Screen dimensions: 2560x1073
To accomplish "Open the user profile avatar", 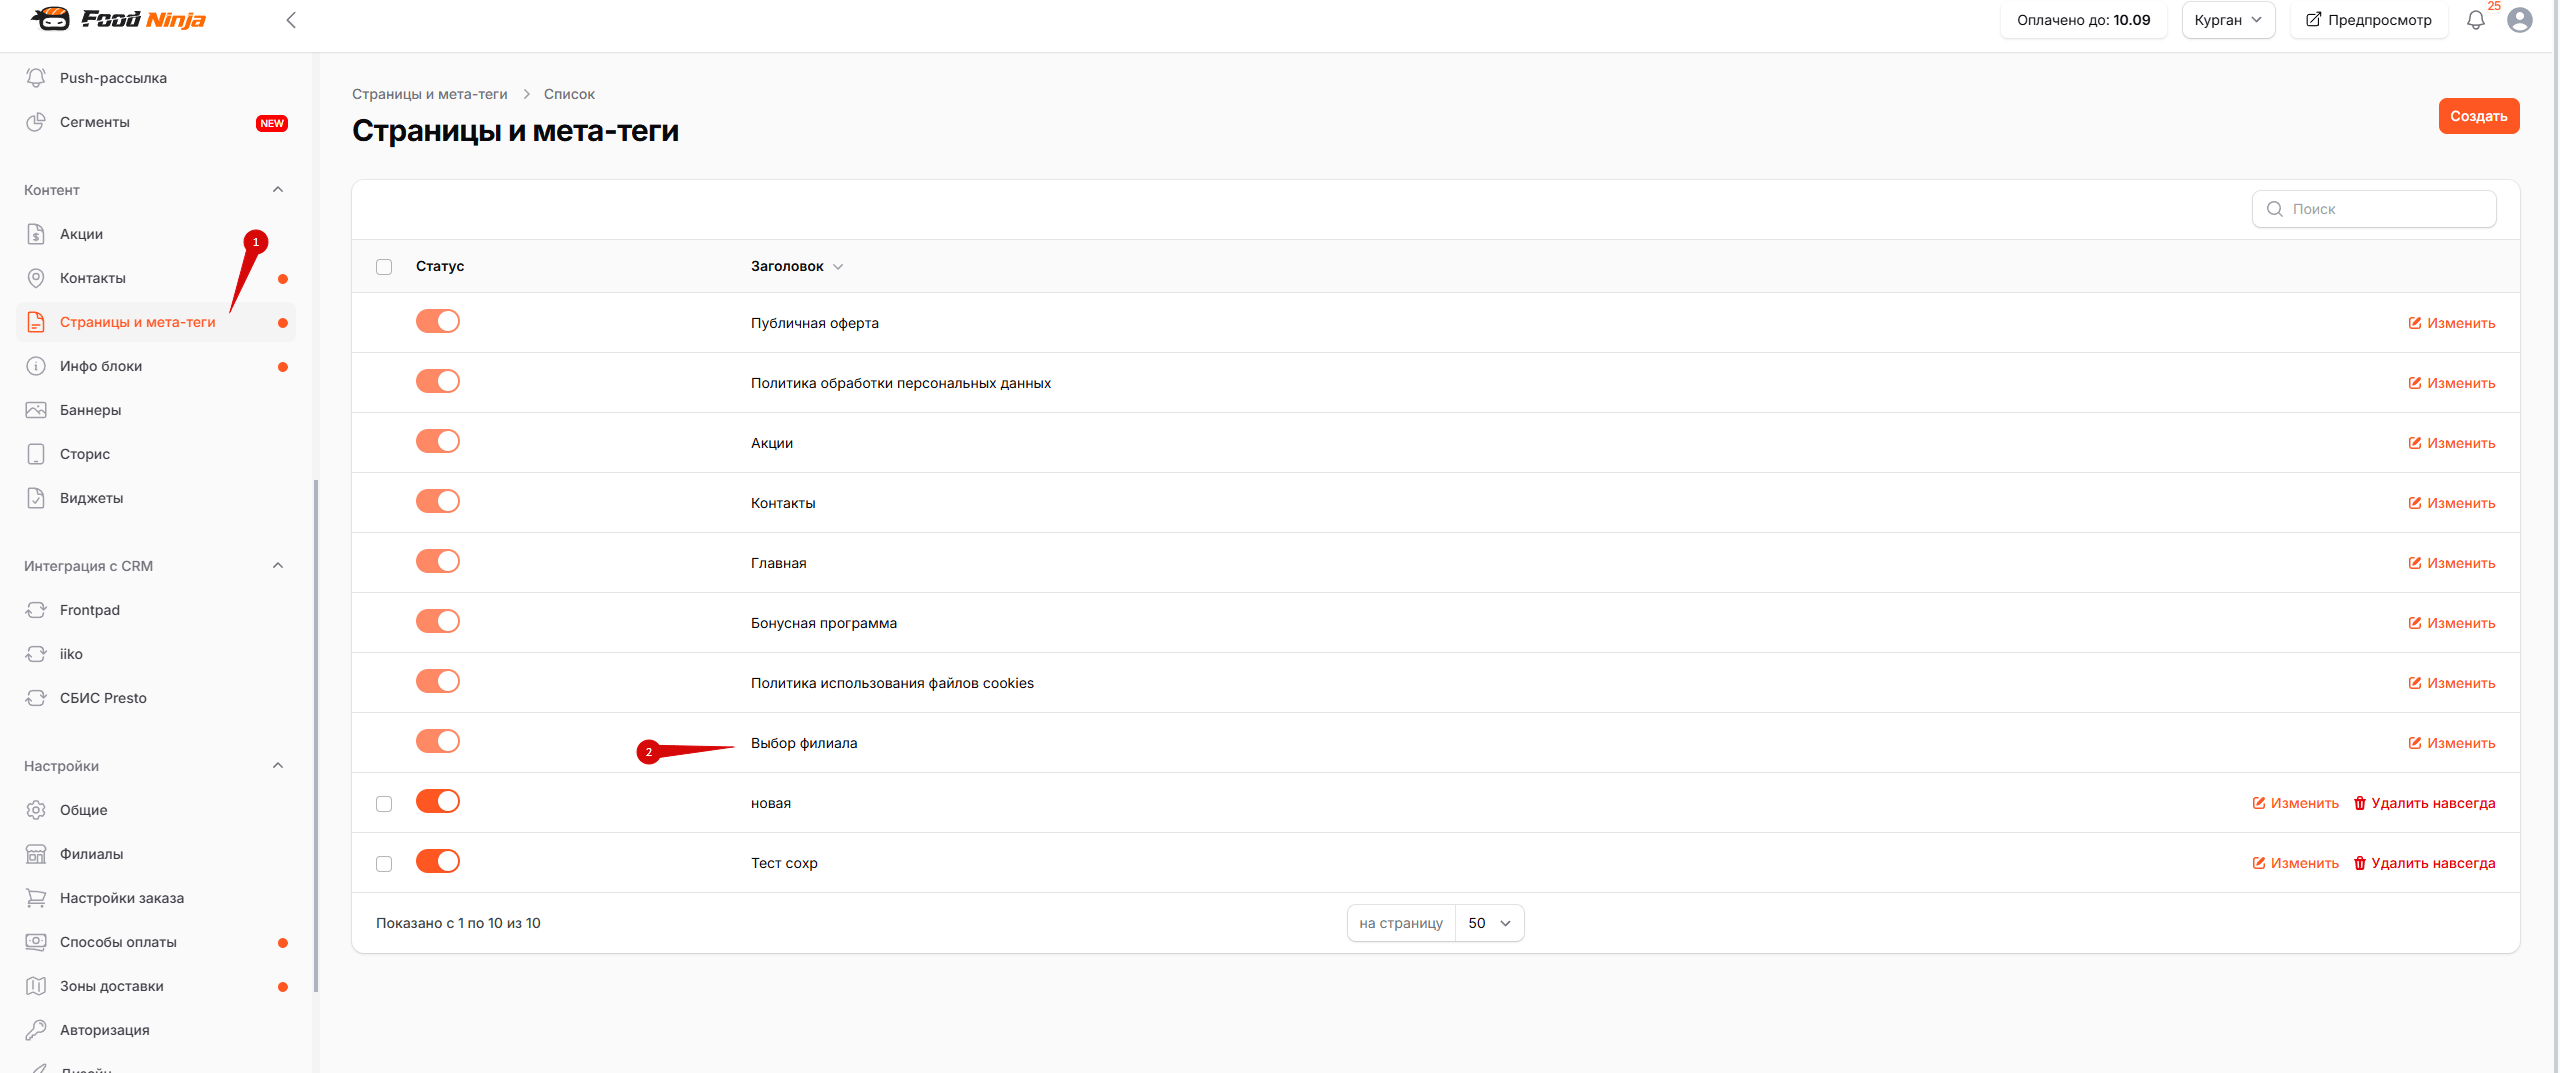I will tap(2520, 20).
